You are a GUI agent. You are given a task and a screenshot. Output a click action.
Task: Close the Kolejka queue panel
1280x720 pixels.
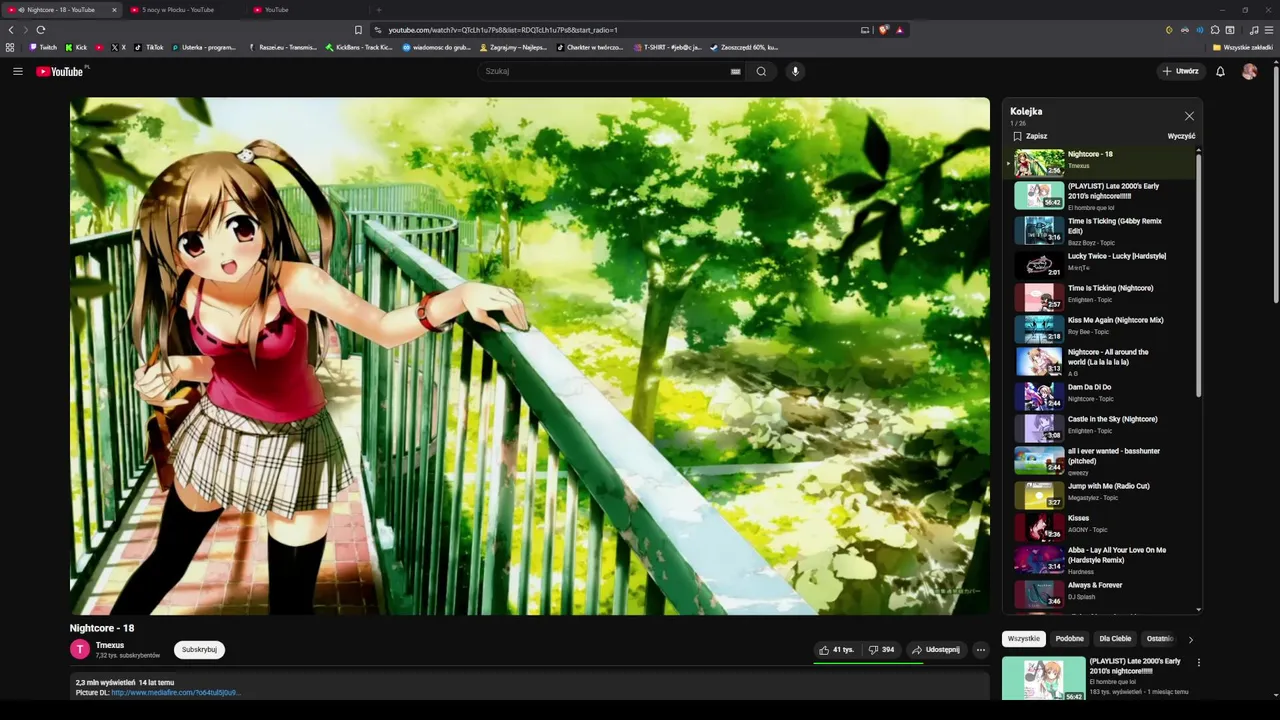(x=1189, y=116)
